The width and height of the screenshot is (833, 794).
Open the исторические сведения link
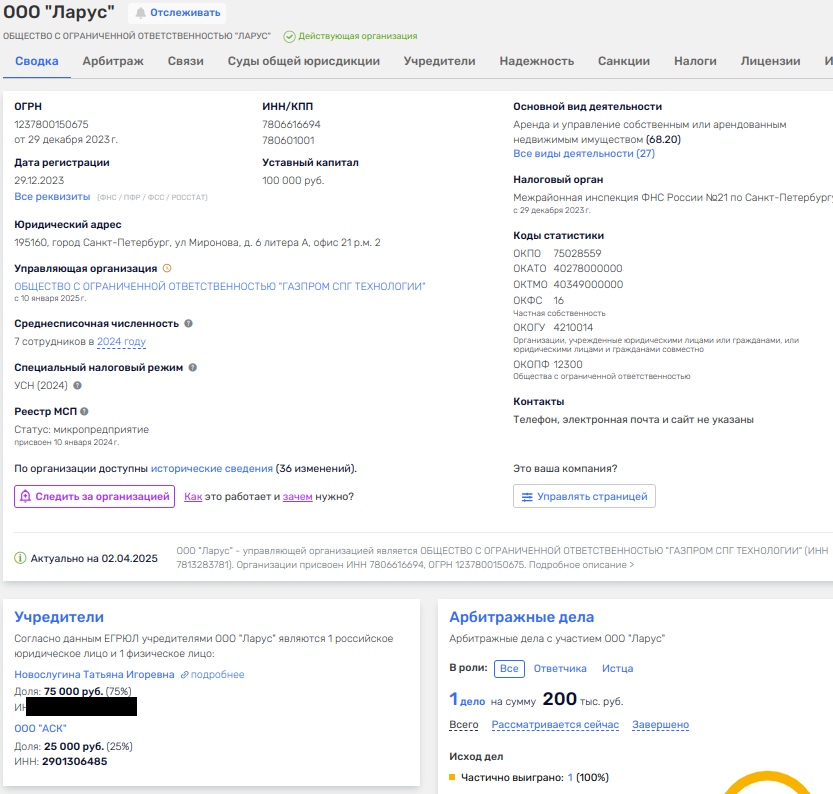[212, 468]
